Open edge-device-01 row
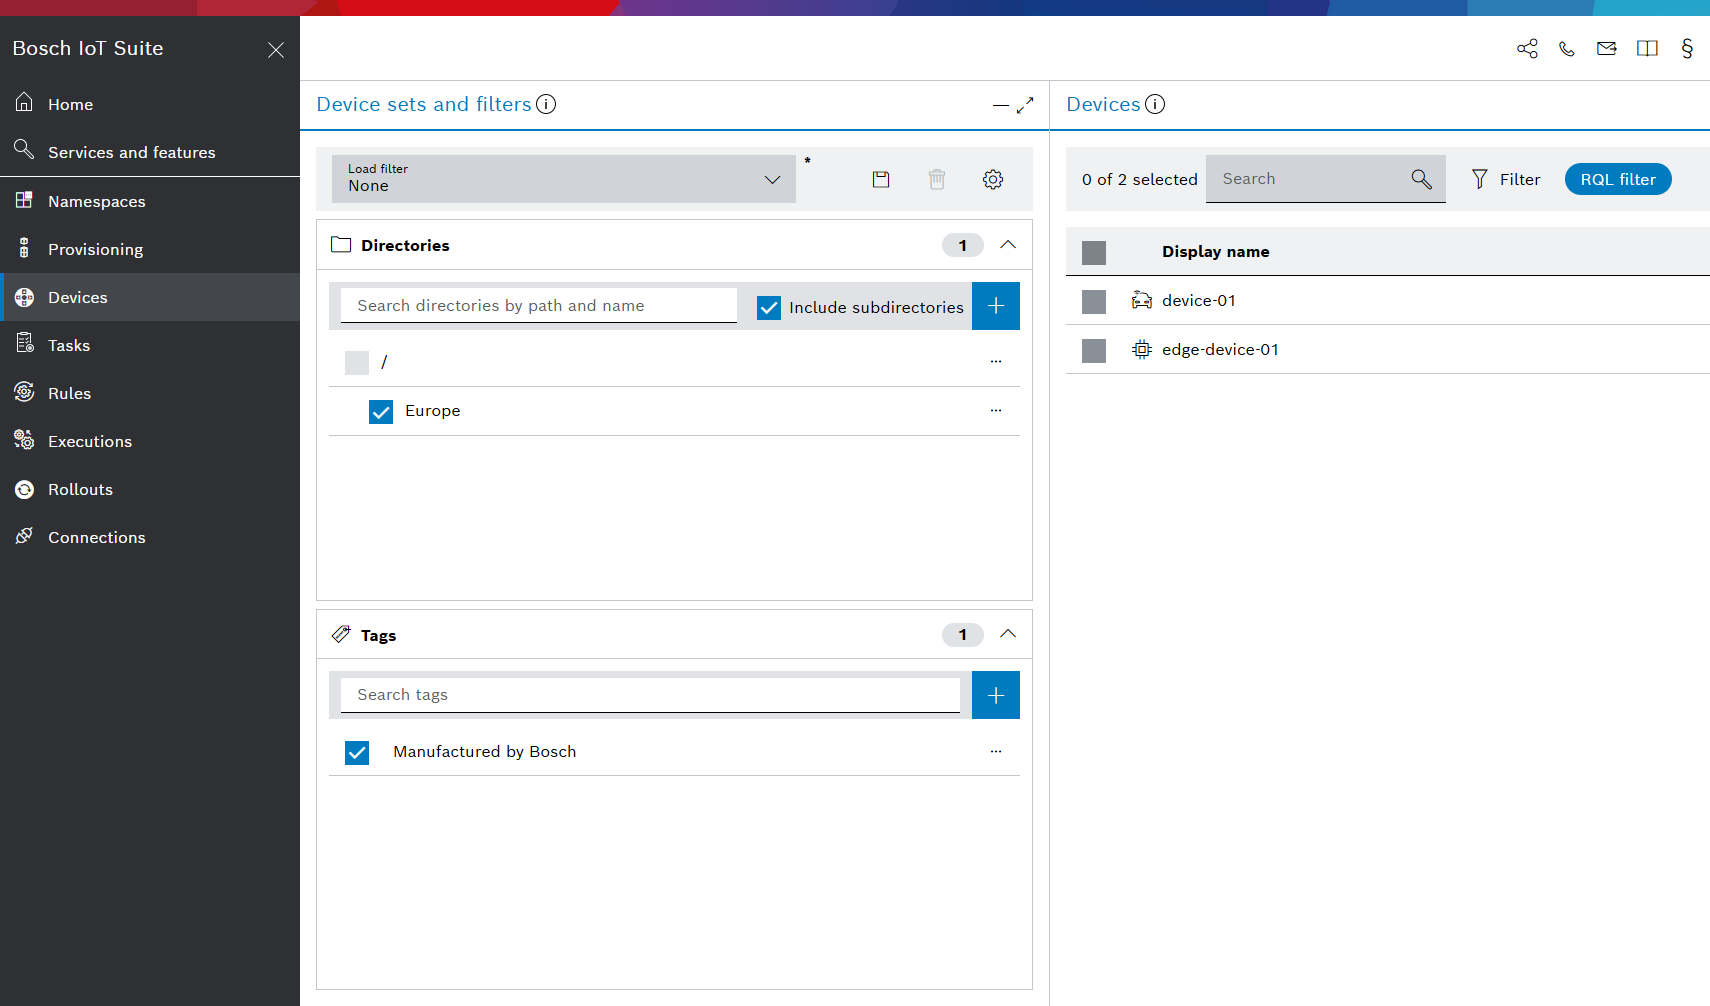The width and height of the screenshot is (1710, 1006). [1388, 349]
